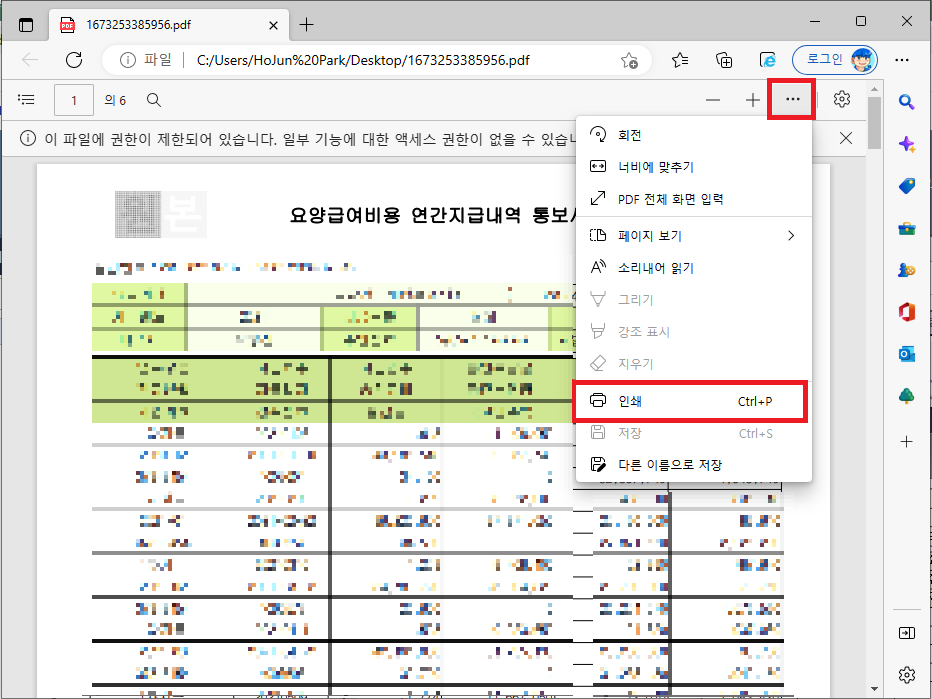The width and height of the screenshot is (932, 699).
Task: Open PDF toolbar settings gear
Action: (x=842, y=99)
